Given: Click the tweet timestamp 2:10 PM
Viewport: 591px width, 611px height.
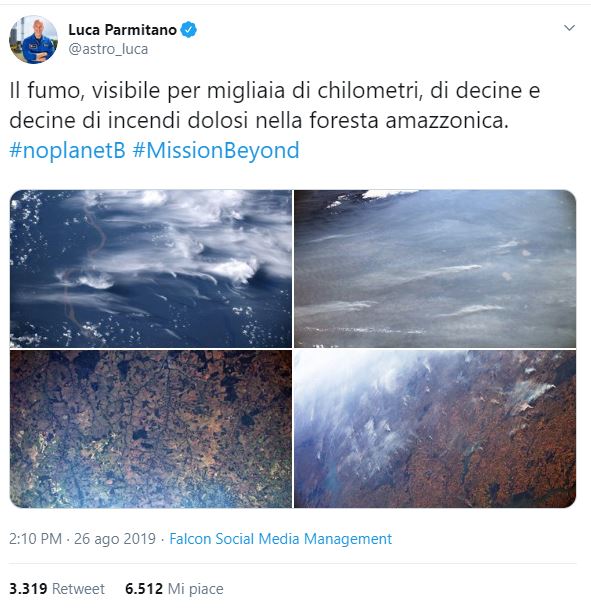Looking at the screenshot, I should [35, 539].
